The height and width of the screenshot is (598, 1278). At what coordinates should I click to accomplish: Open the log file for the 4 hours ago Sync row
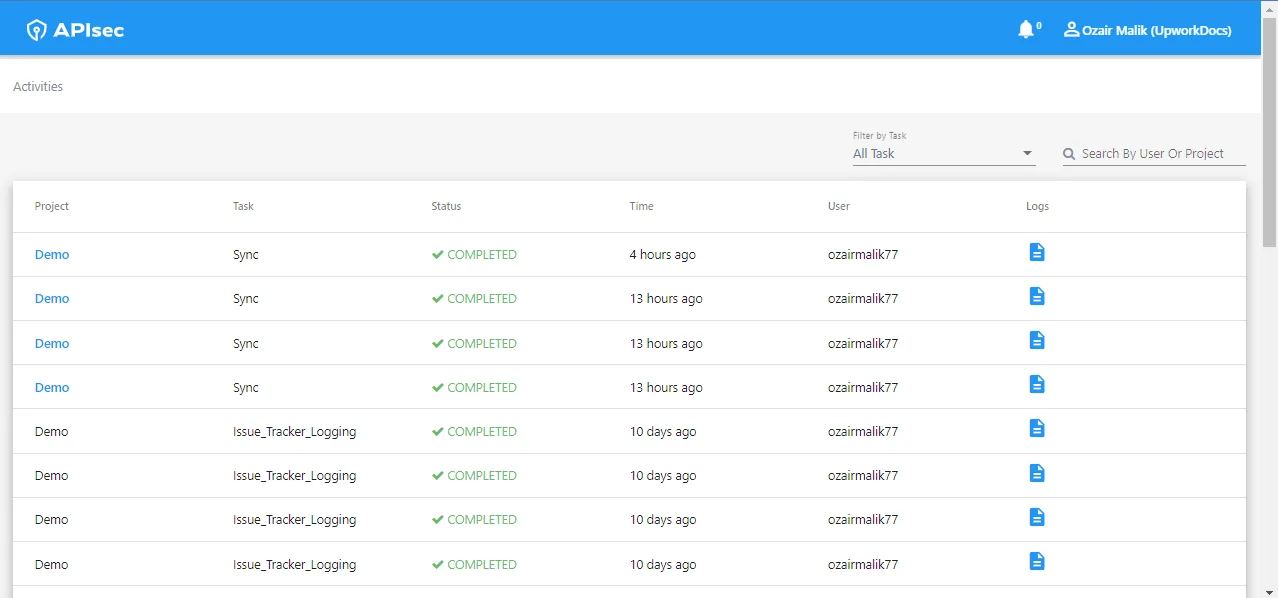(x=1037, y=252)
